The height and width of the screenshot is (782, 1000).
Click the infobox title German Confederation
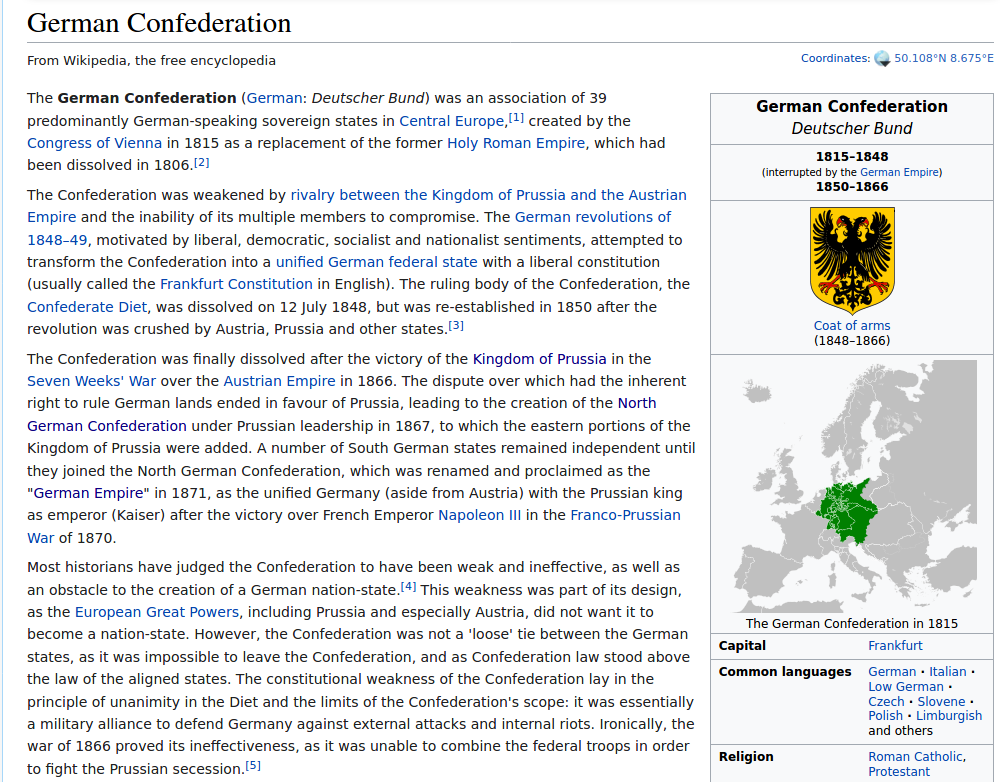(852, 107)
